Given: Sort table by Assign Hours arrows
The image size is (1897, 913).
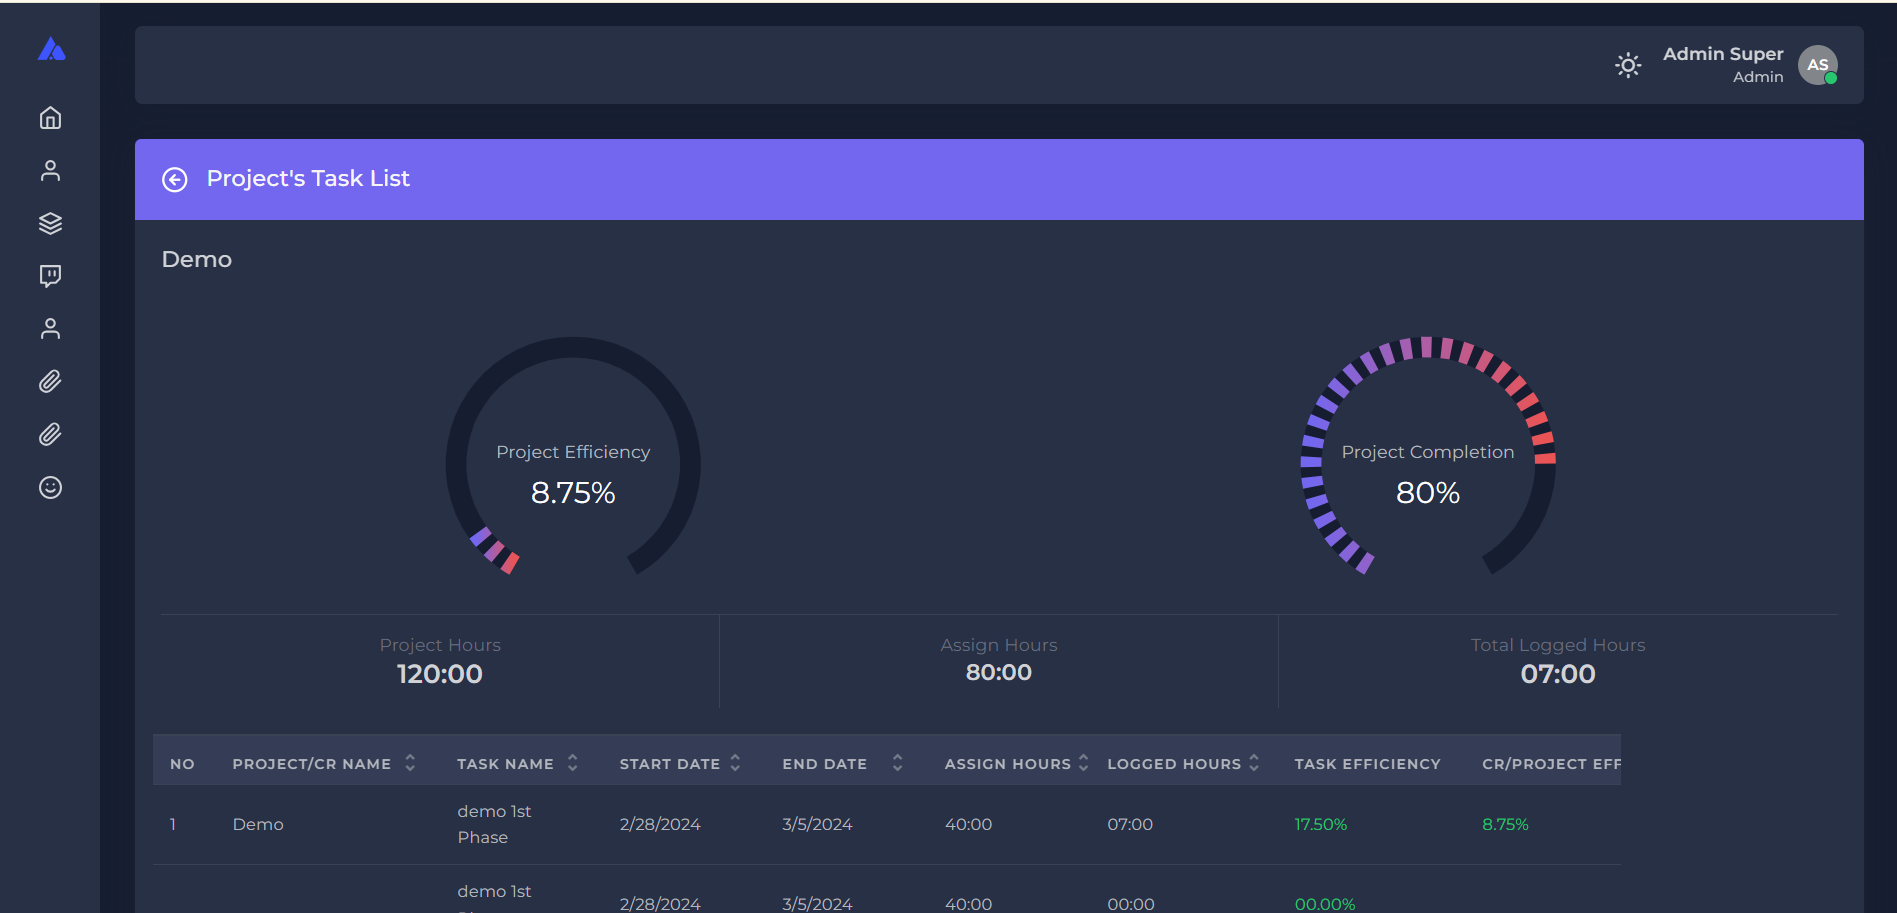Looking at the screenshot, I should 1083,763.
